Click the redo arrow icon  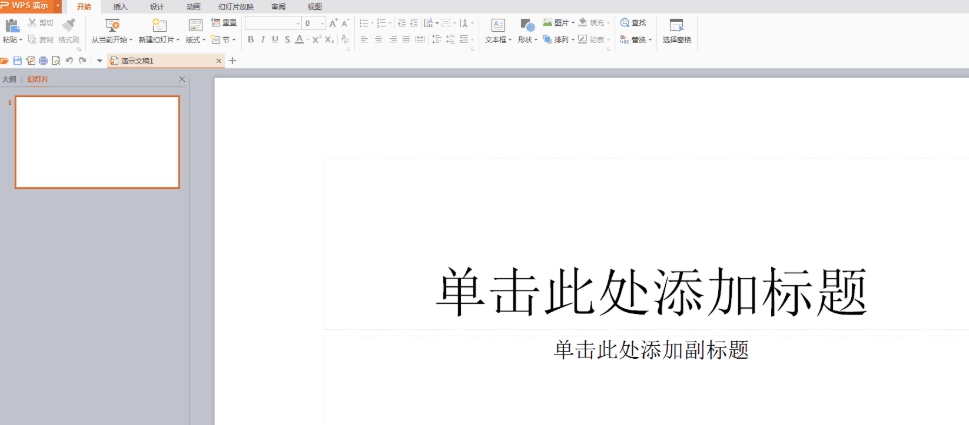click(82, 61)
